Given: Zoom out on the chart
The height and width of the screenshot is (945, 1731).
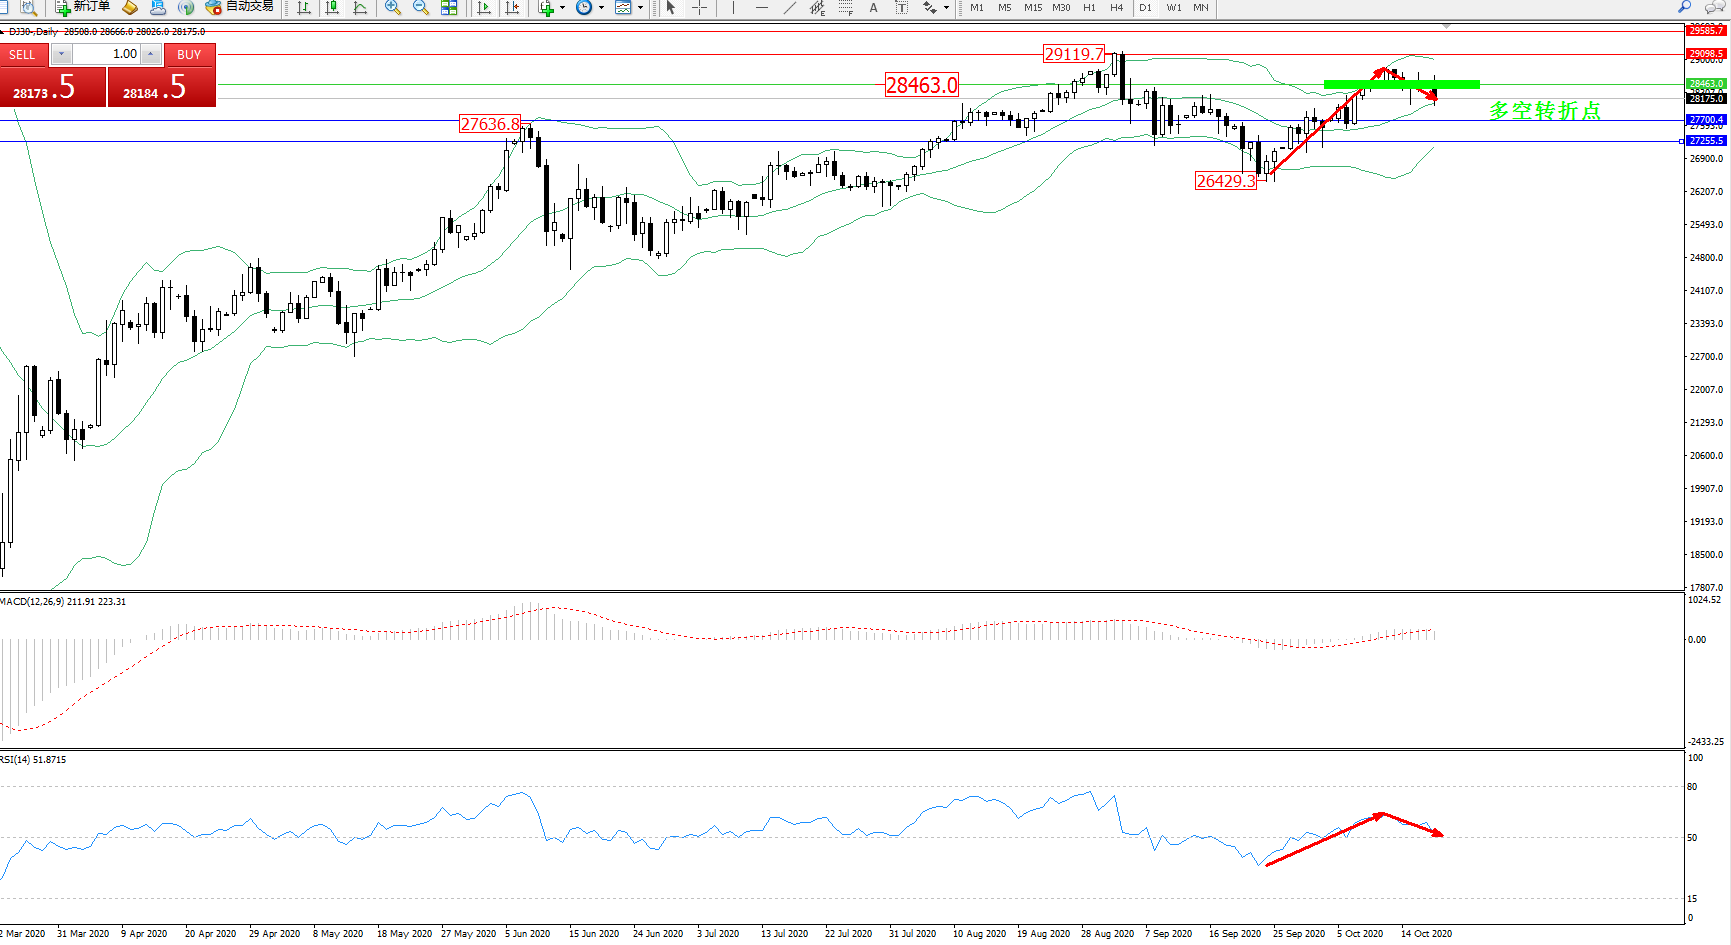Looking at the screenshot, I should (x=421, y=8).
